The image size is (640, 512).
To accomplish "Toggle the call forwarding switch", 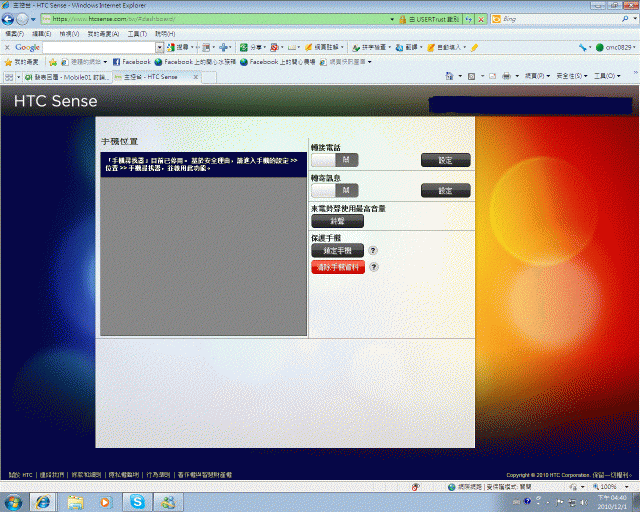I will [335, 160].
